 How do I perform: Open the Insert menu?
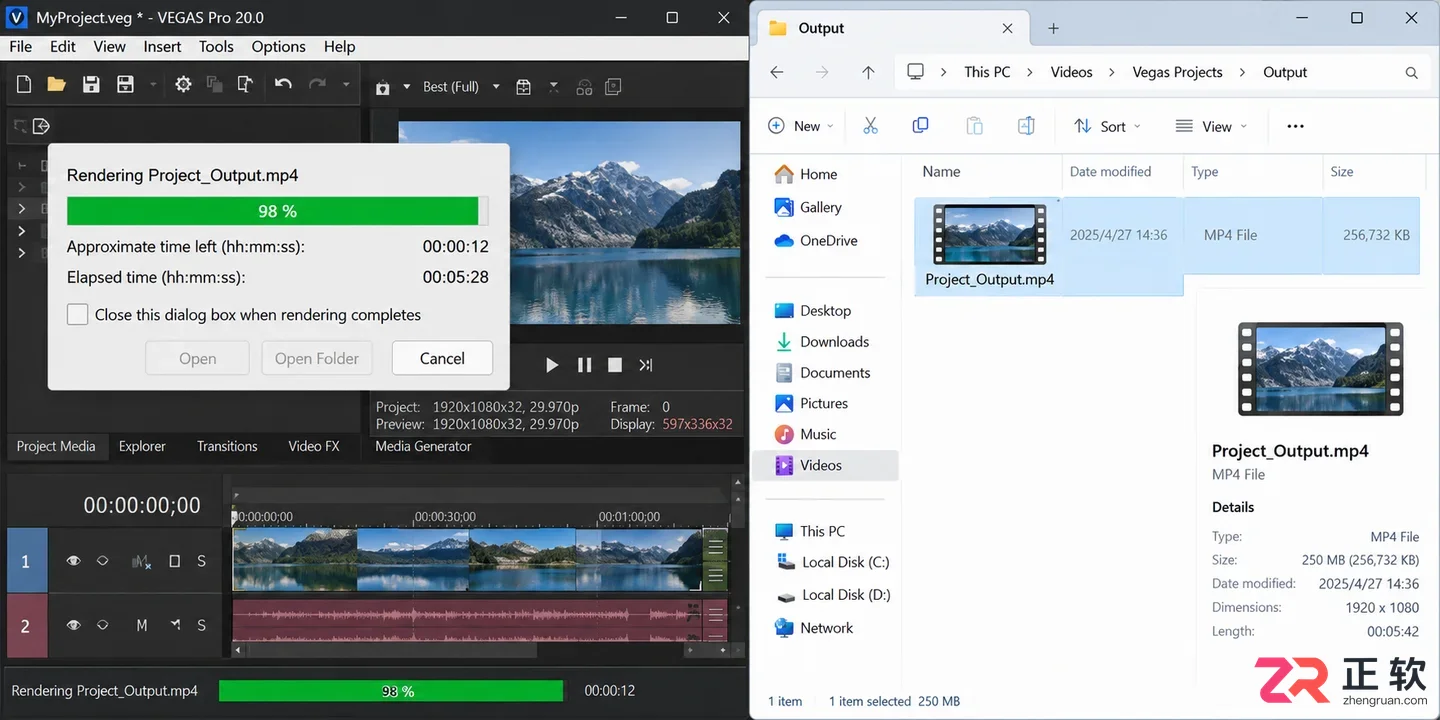[162, 46]
